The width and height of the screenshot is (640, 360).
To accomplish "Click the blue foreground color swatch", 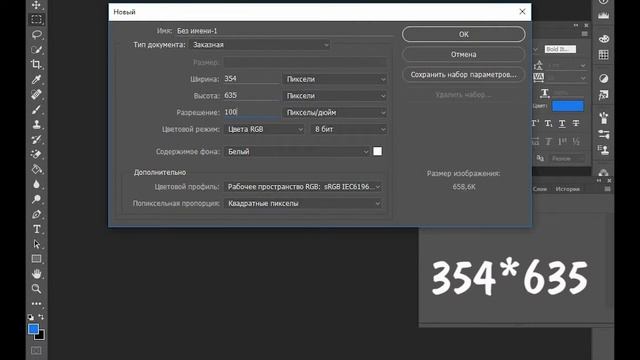I will pos(33,329).
